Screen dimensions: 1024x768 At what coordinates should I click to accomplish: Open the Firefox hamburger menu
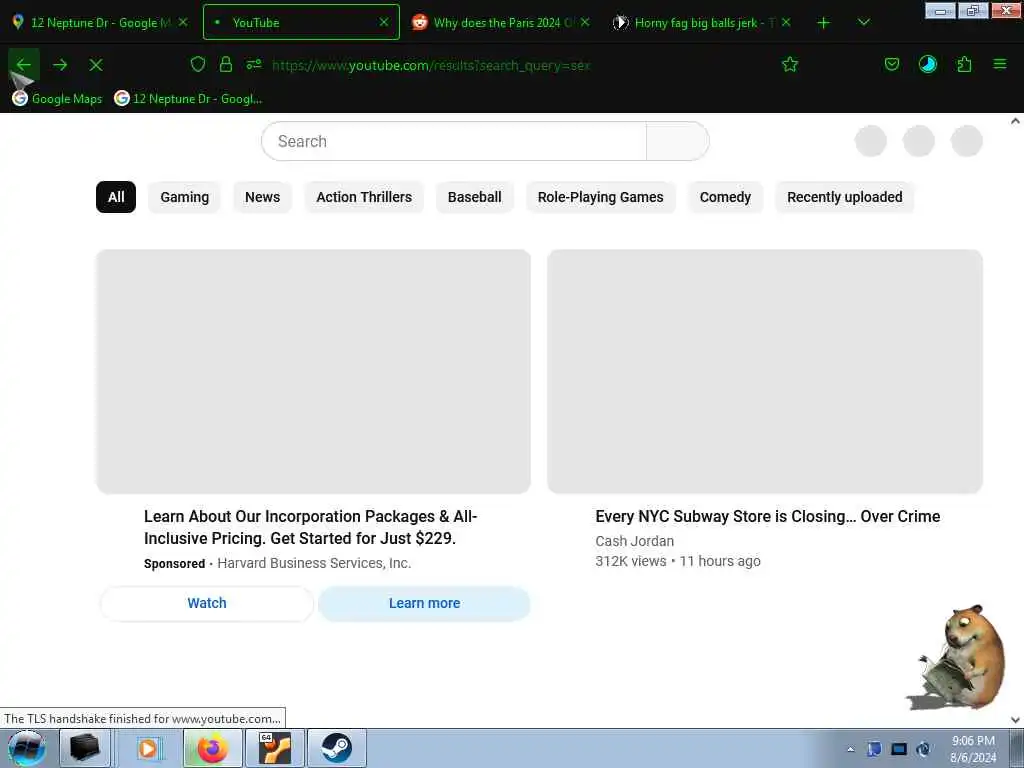click(1000, 64)
